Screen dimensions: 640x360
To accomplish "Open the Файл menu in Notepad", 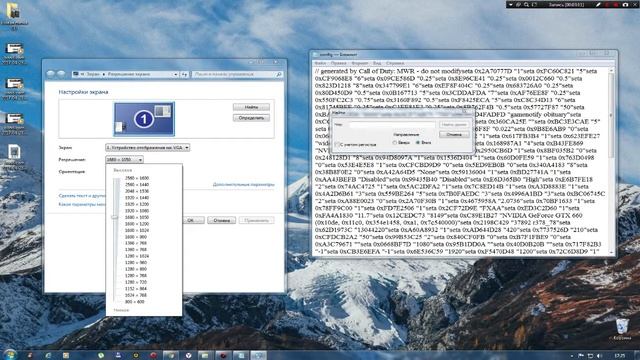I will point(320,63).
